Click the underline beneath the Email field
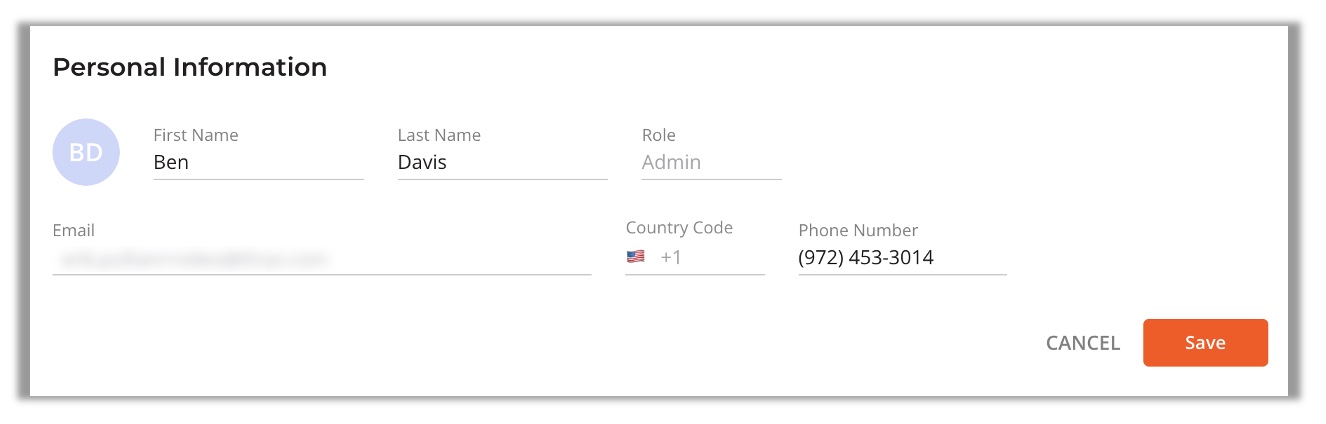1326x424 pixels. click(x=321, y=274)
